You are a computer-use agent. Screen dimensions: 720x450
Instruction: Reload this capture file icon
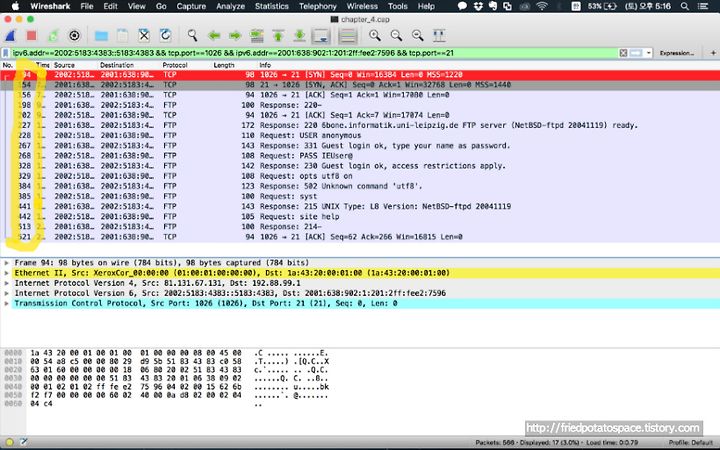pos(165,35)
